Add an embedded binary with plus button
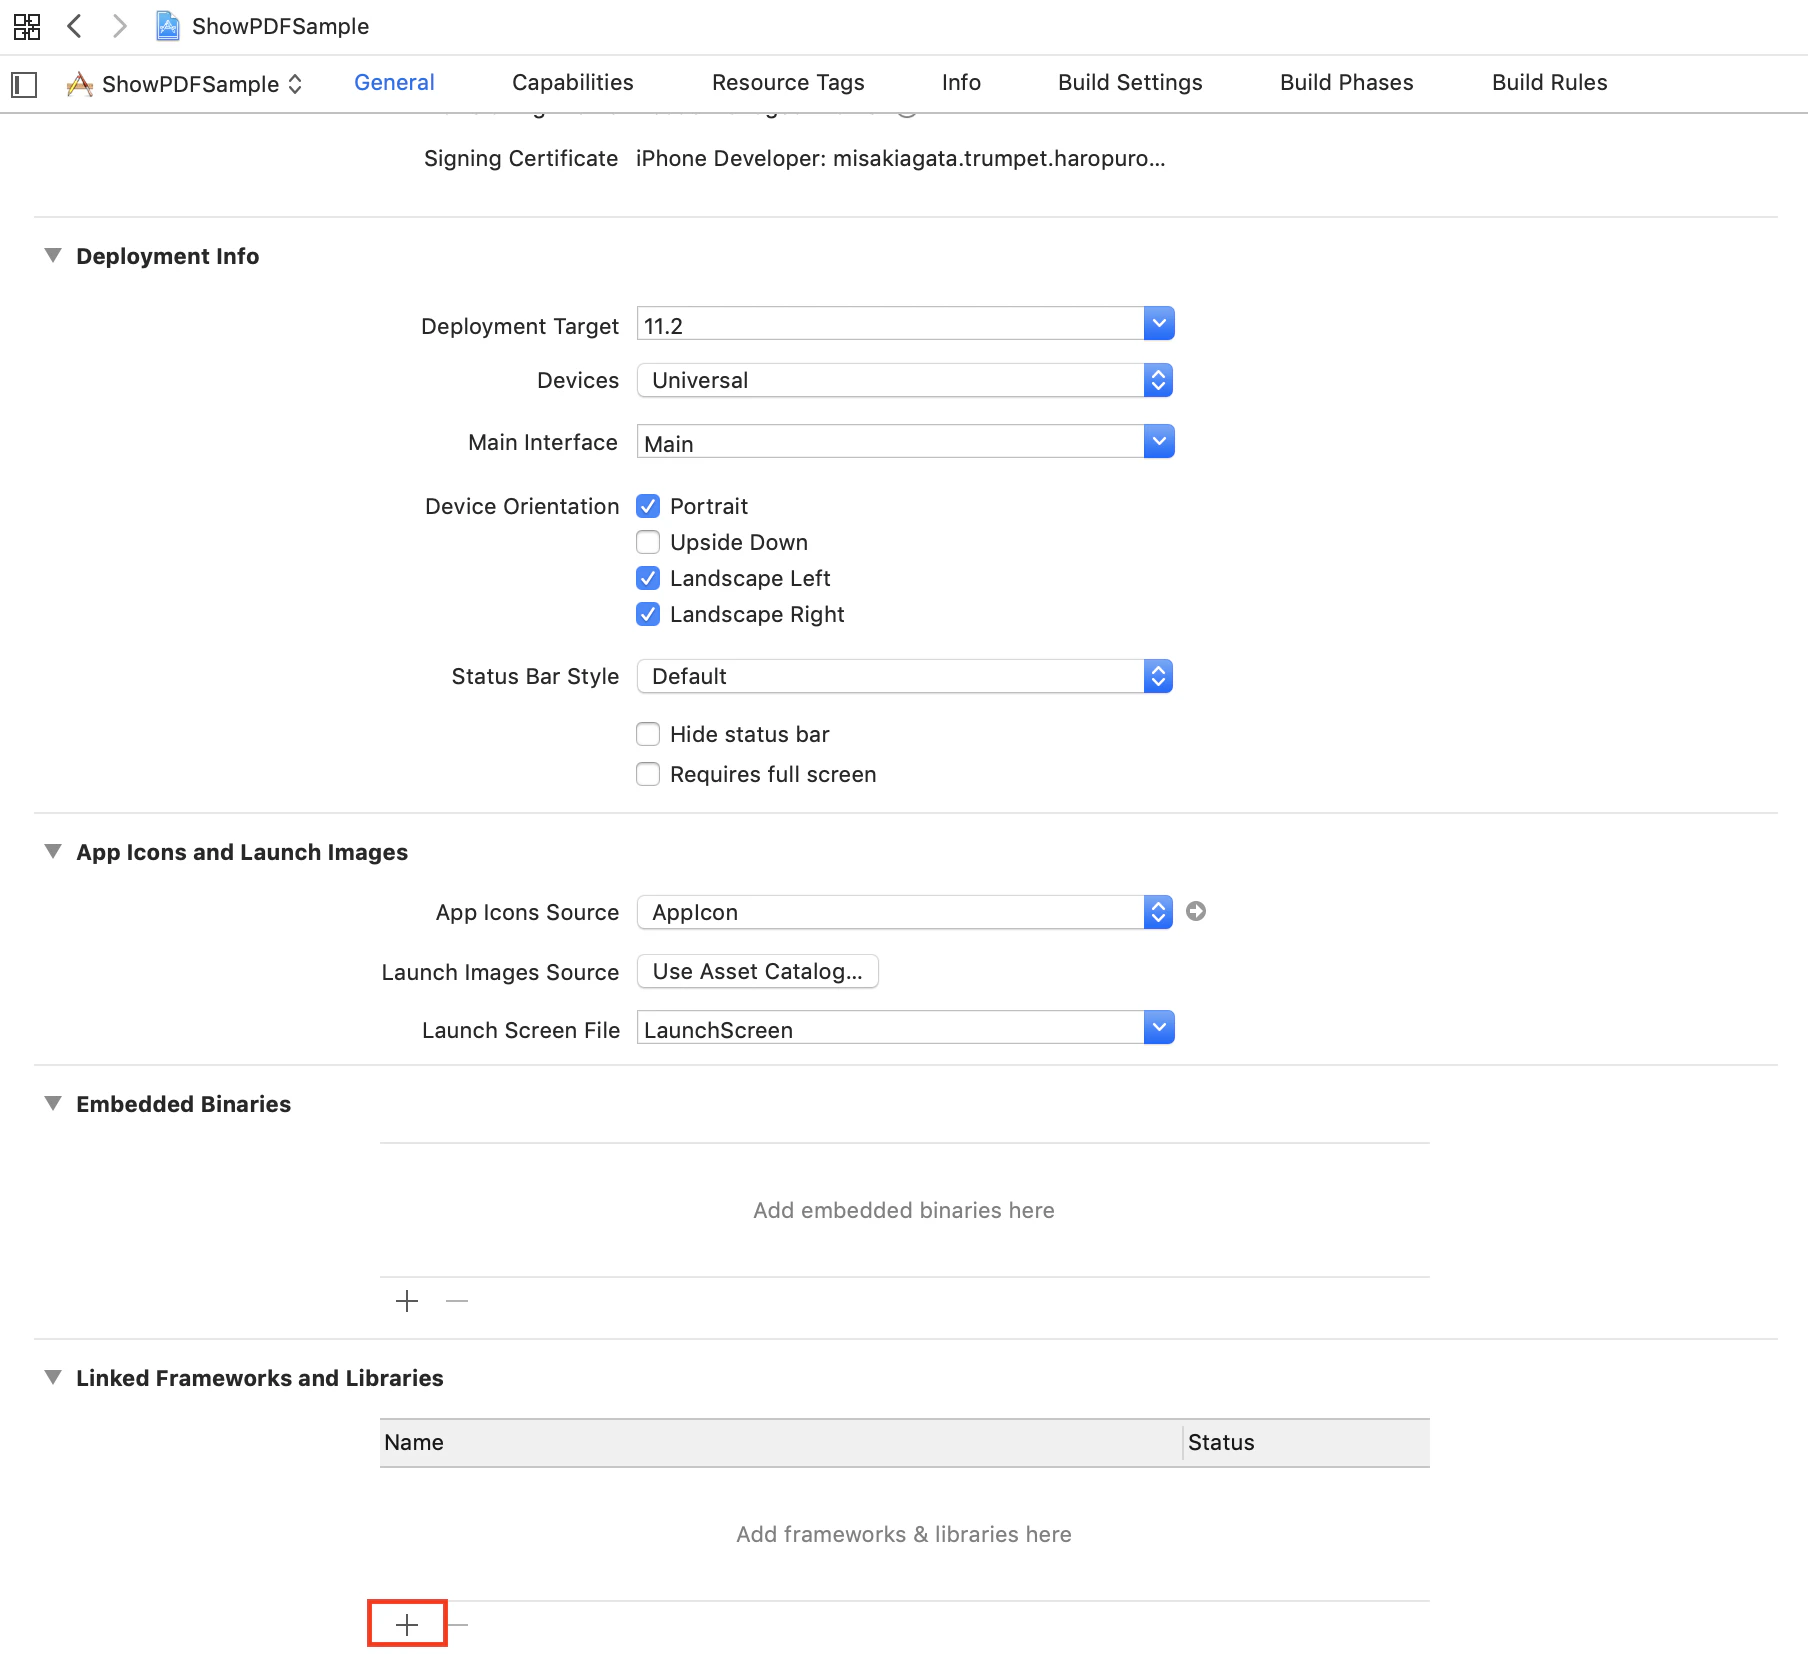 (407, 1301)
